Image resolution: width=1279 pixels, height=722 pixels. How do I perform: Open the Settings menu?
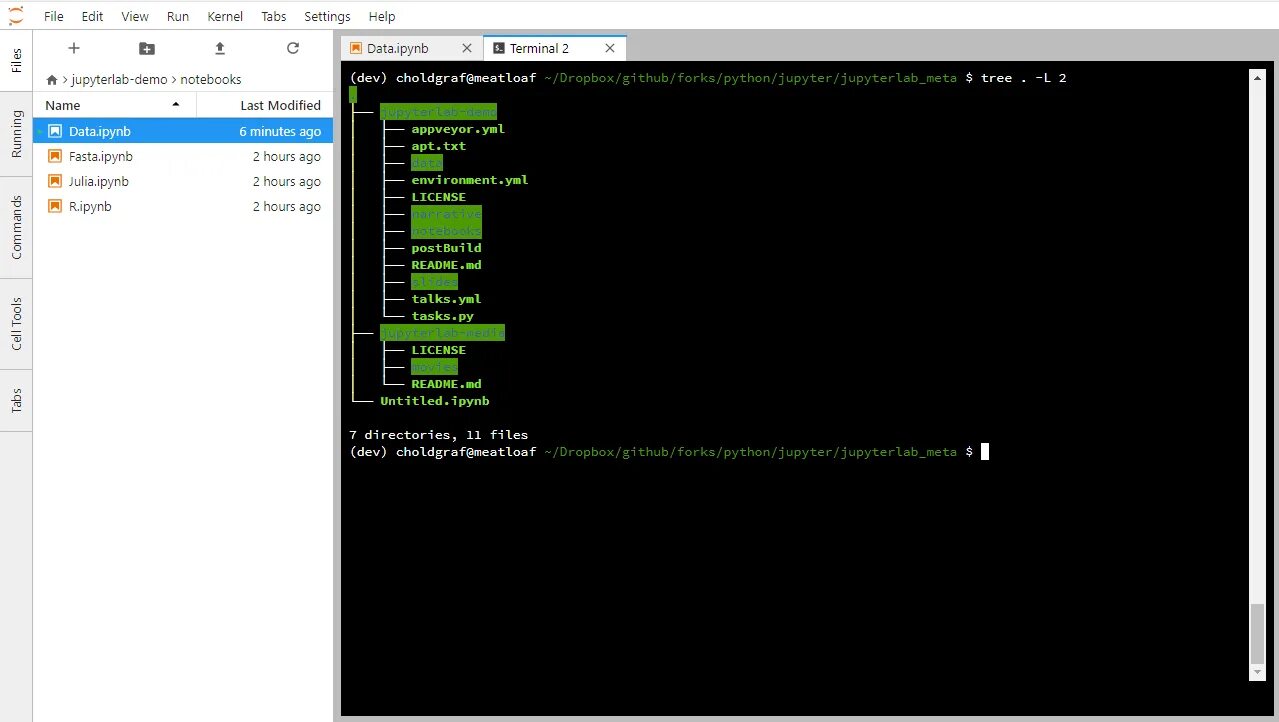click(327, 16)
